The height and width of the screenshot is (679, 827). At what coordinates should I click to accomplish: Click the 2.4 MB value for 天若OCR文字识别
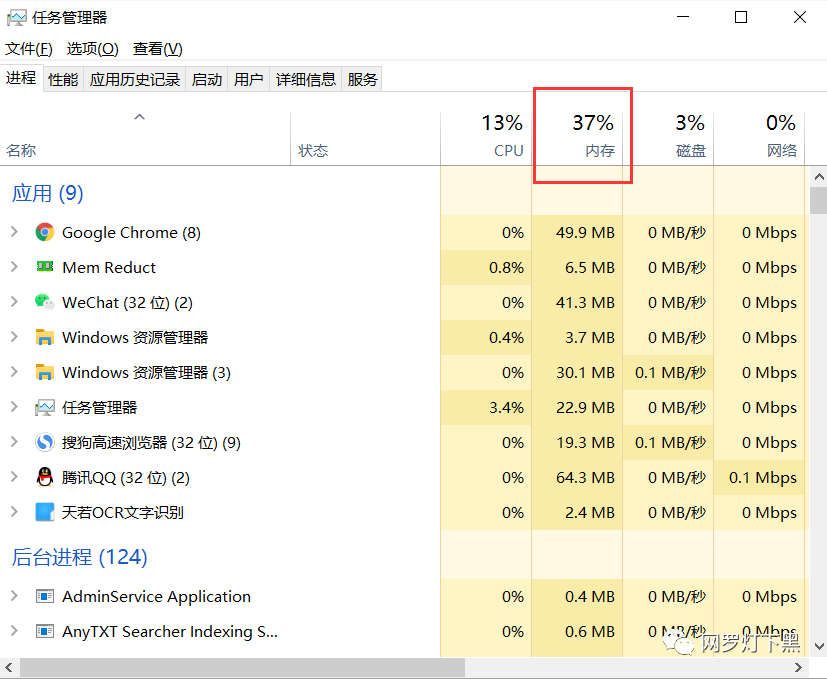pos(590,512)
